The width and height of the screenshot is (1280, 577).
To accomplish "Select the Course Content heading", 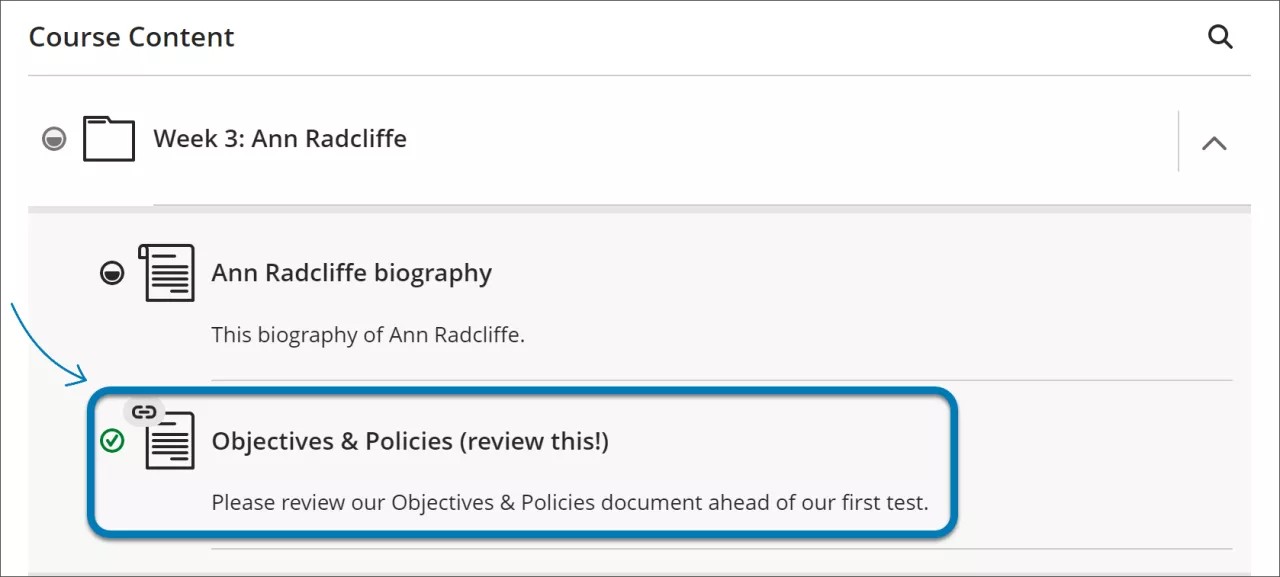I will pyautogui.click(x=131, y=37).
